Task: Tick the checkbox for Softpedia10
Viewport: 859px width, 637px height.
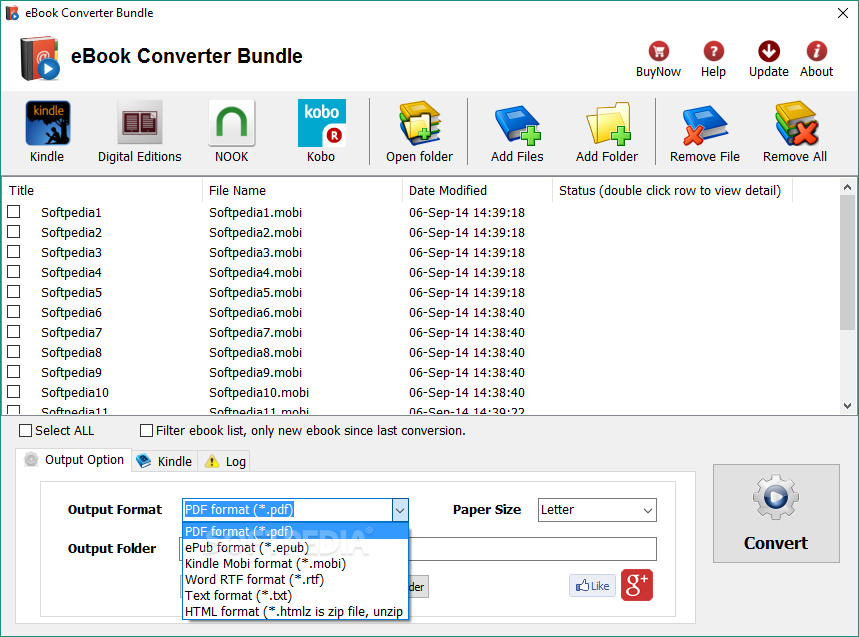Action: (x=14, y=392)
